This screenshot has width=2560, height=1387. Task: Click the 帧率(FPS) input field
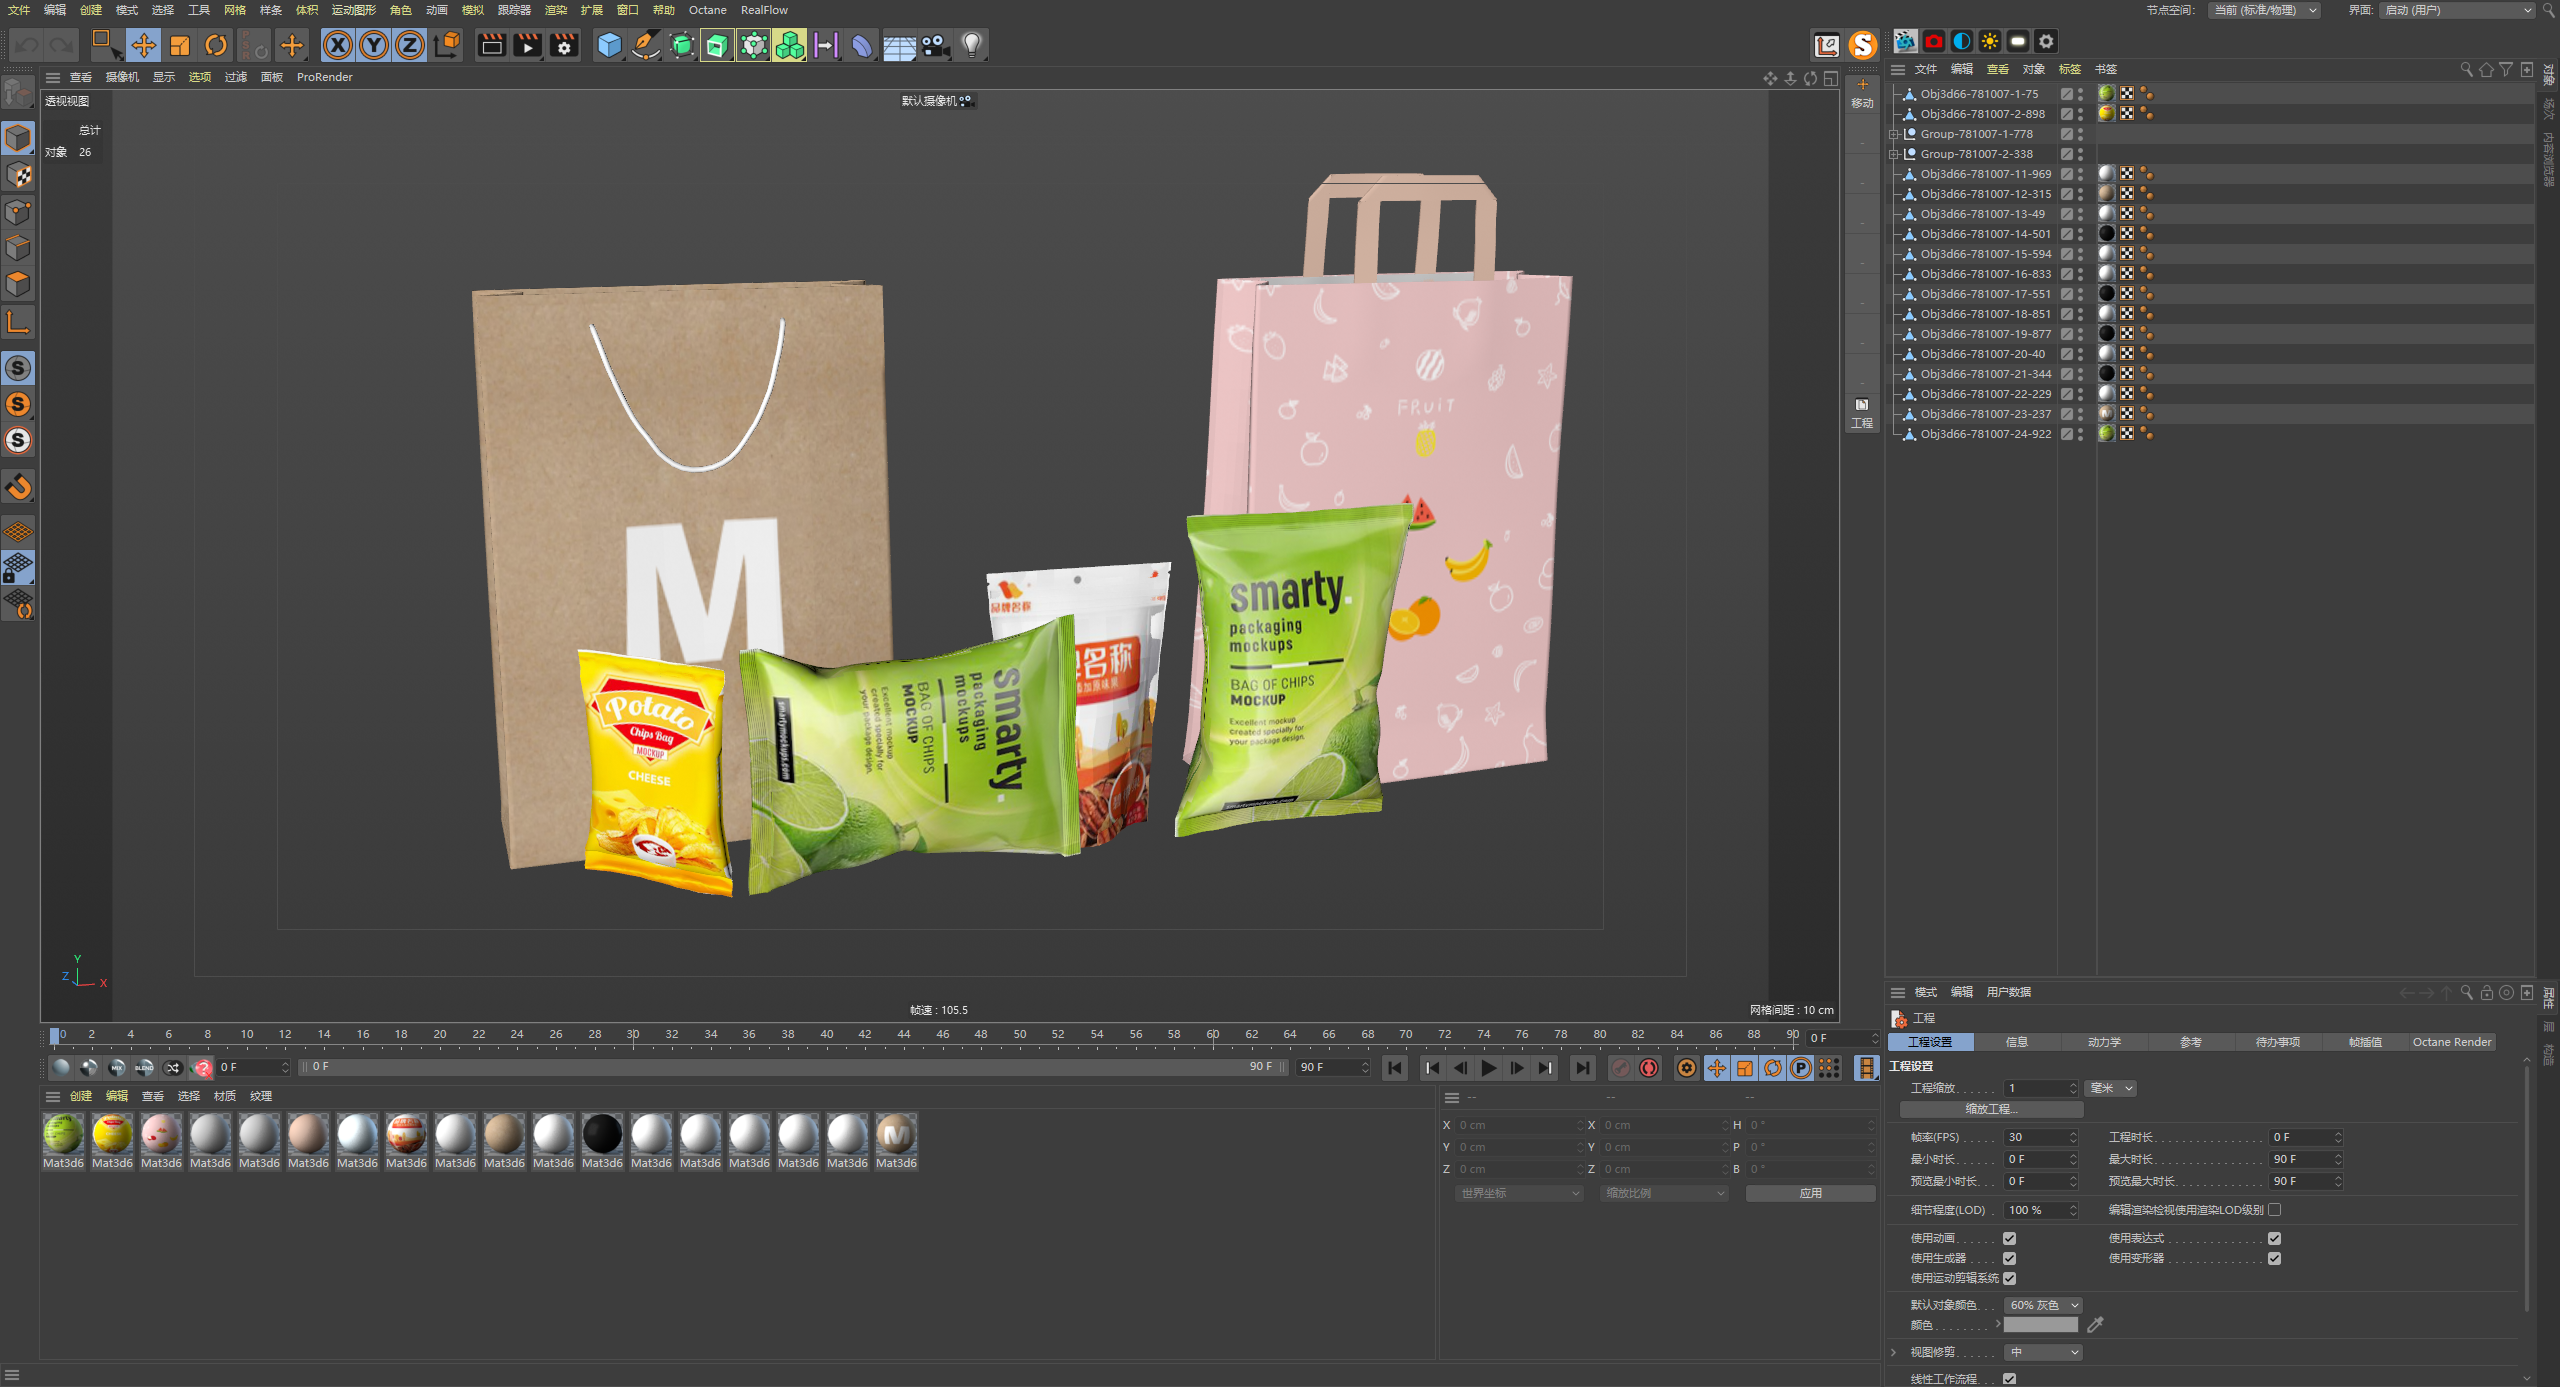tap(2039, 1137)
